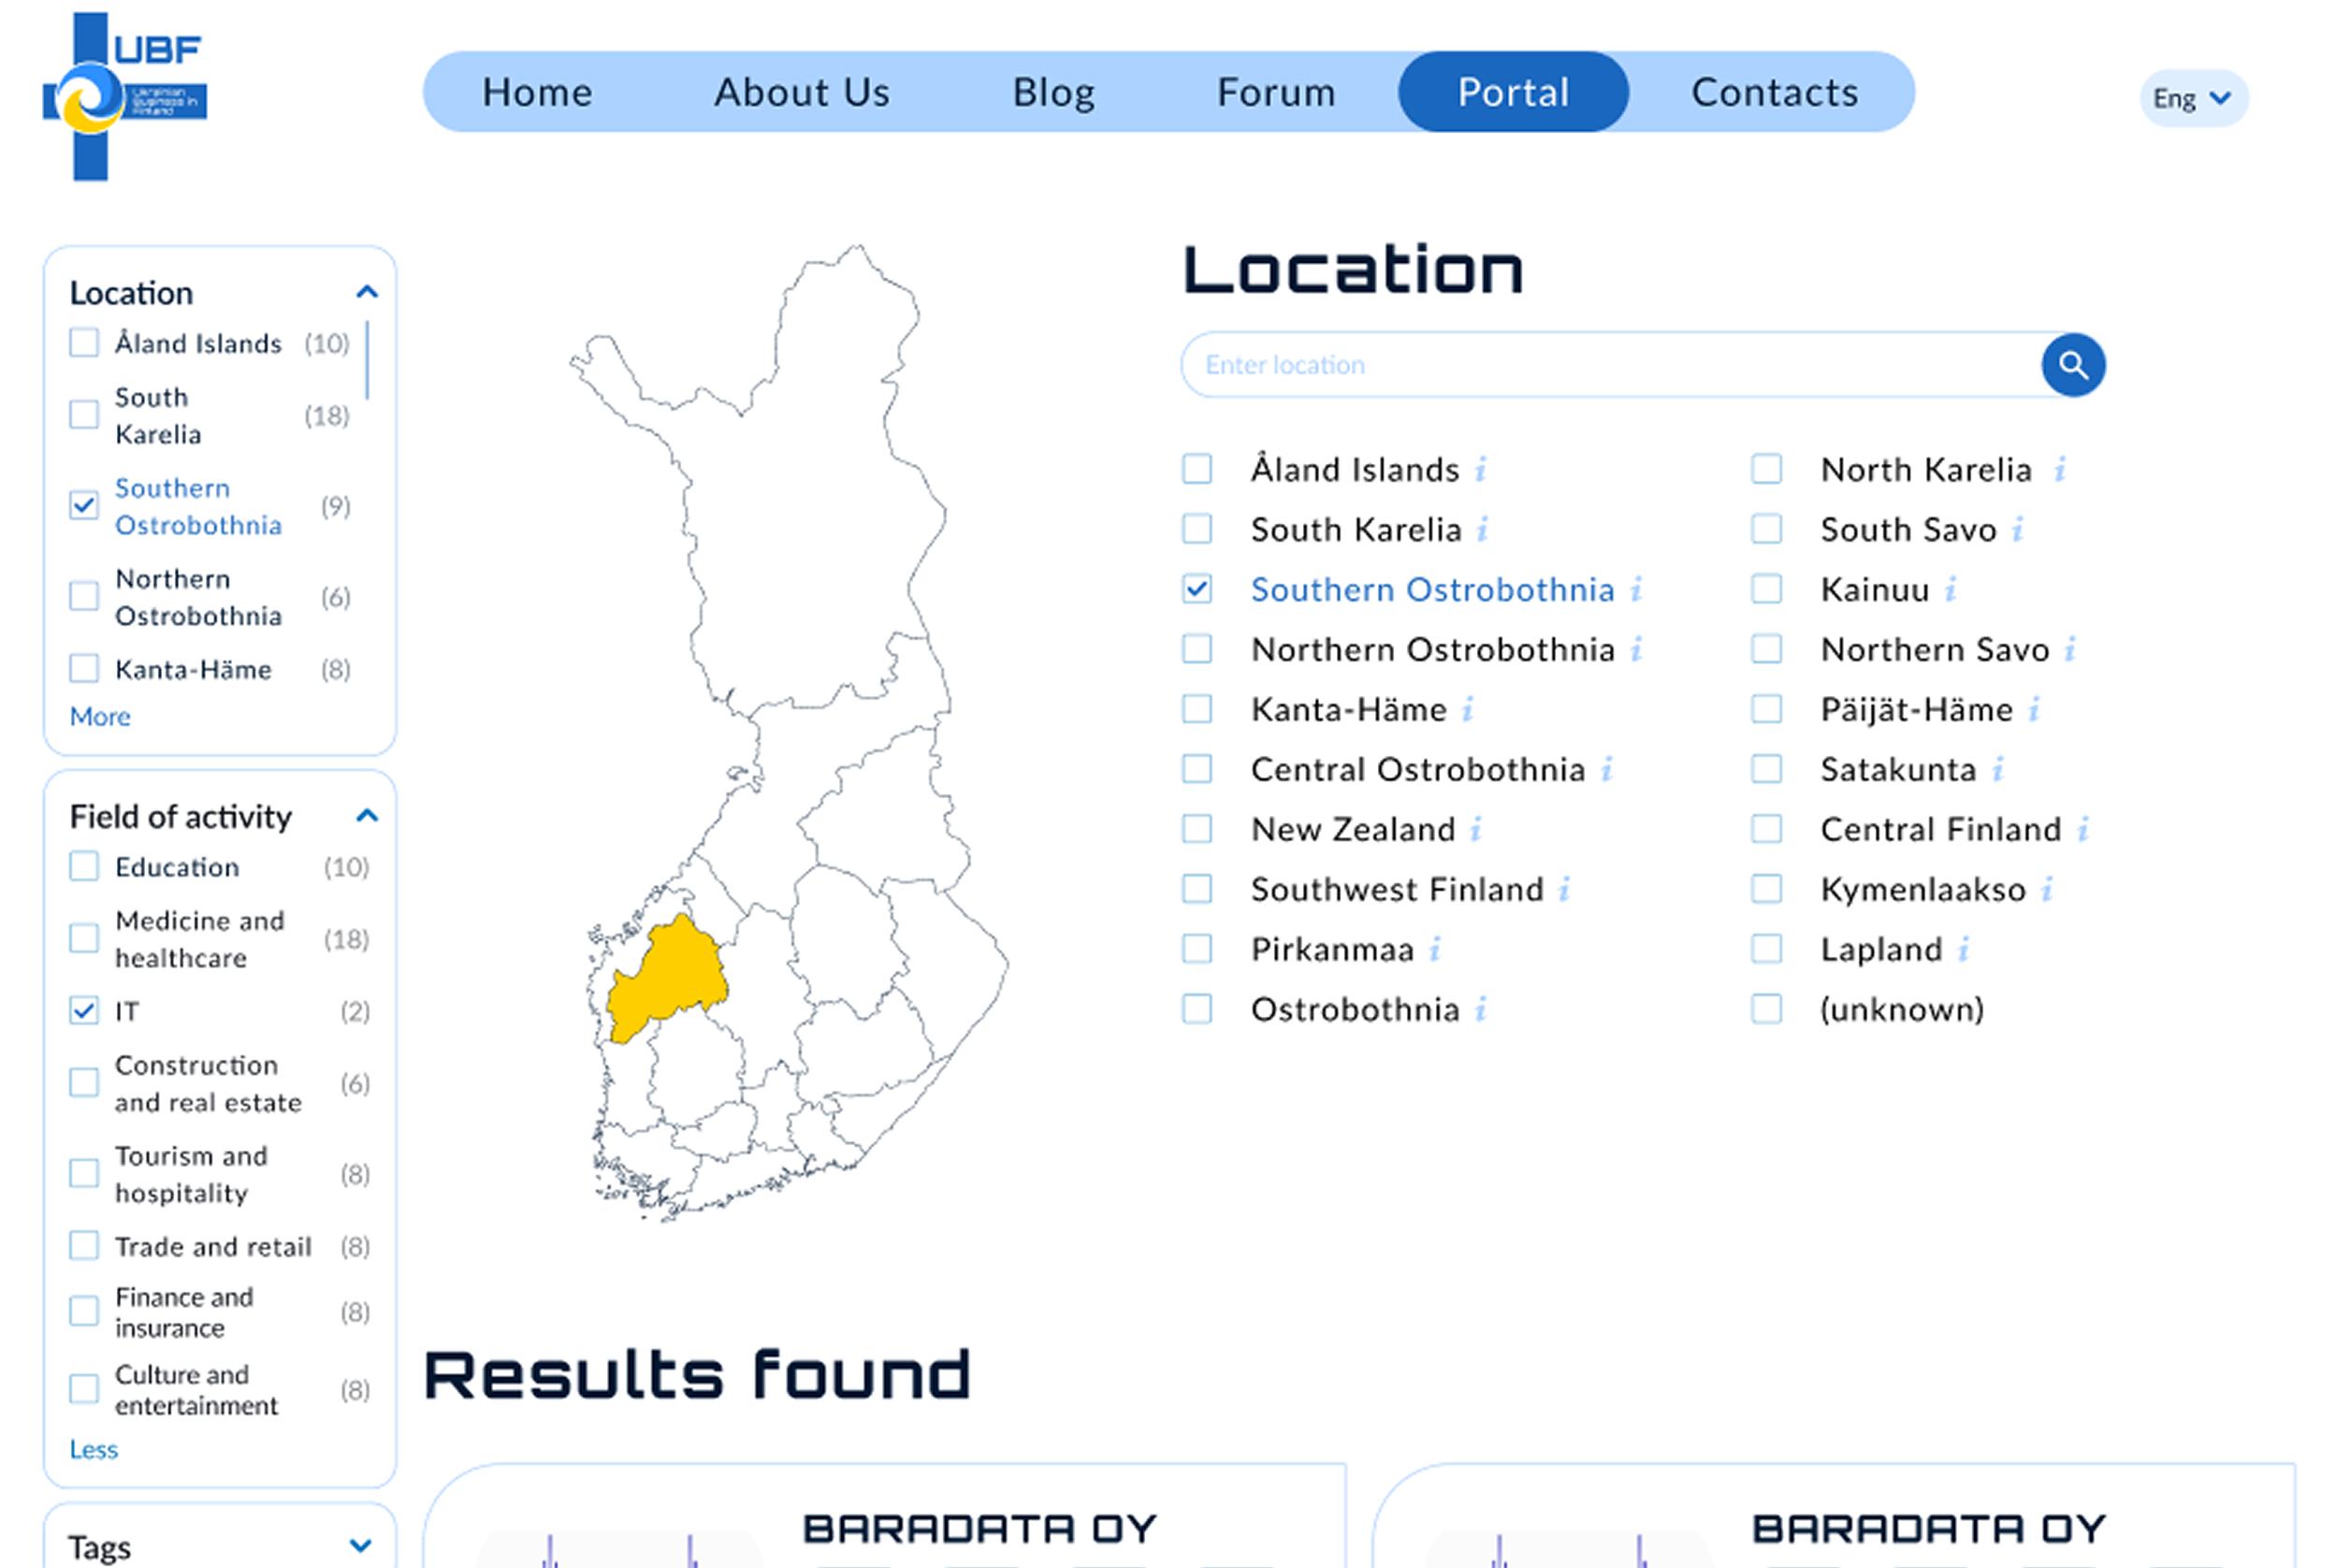This screenshot has height=1568, width=2335.
Task: Check the Pirkanmaa location checkbox
Action: coord(1197,948)
